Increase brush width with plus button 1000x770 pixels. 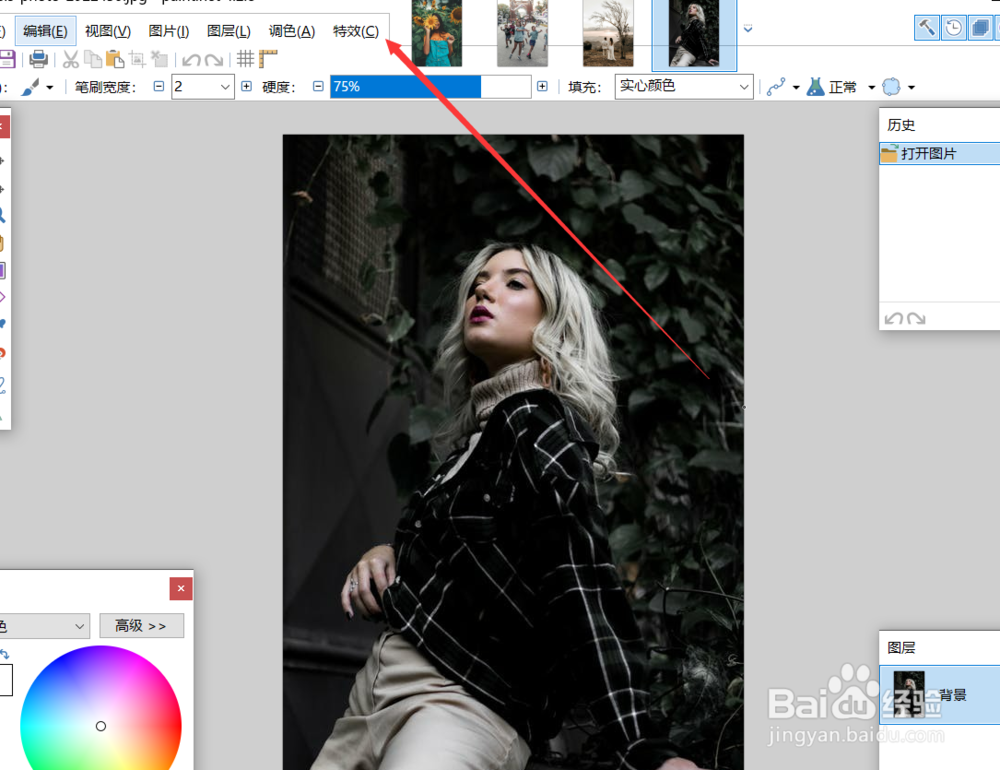pos(246,86)
